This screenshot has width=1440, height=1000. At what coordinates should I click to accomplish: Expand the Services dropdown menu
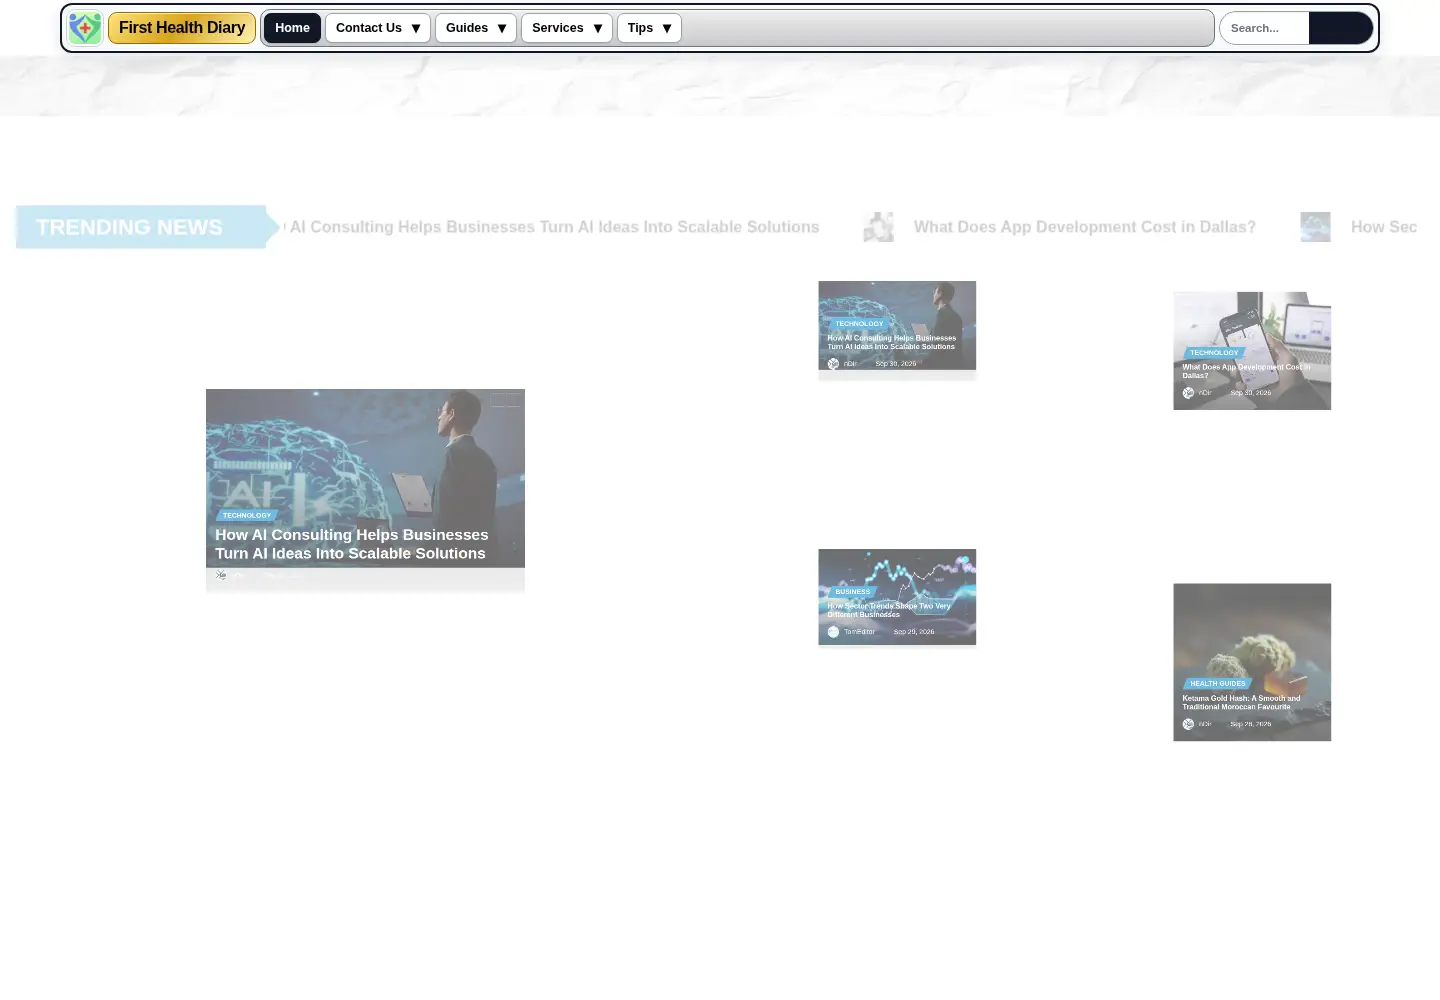tap(567, 28)
